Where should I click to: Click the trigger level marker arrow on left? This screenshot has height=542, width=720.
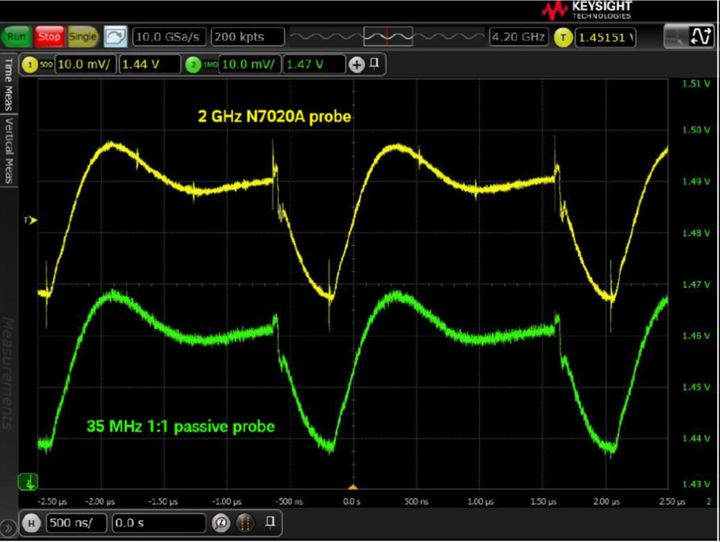click(31, 220)
